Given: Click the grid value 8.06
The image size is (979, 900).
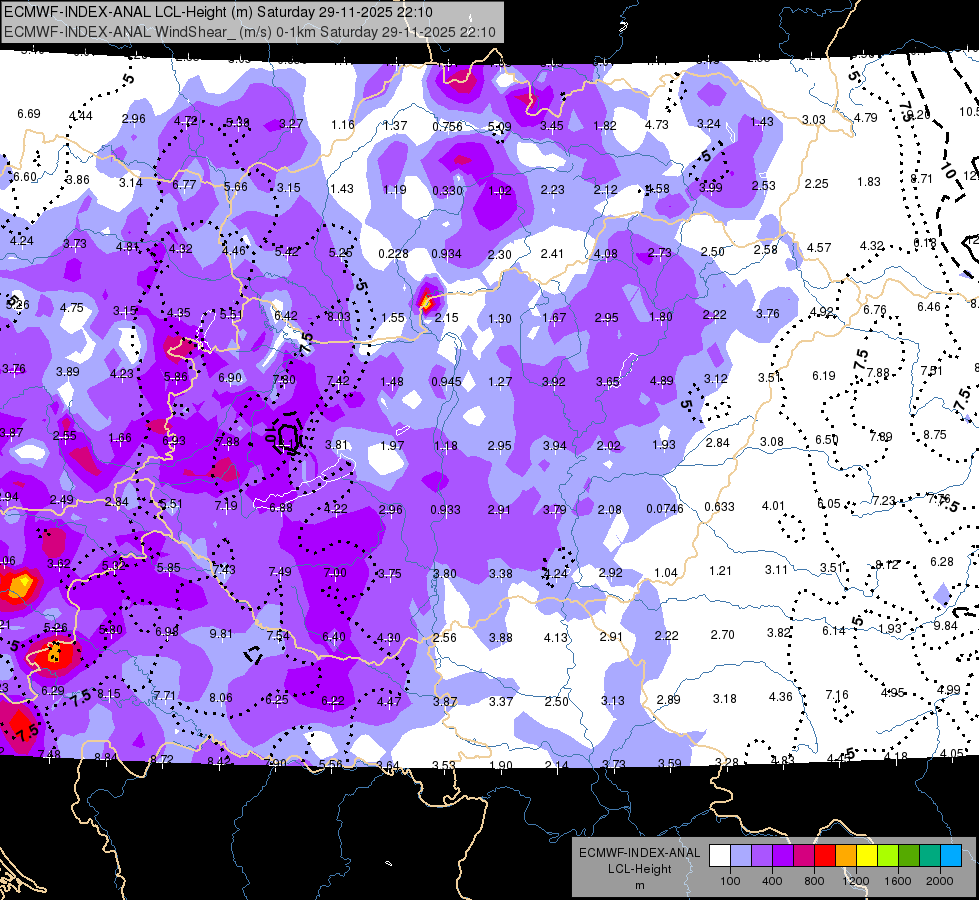Looking at the screenshot, I should (x=220, y=698).
